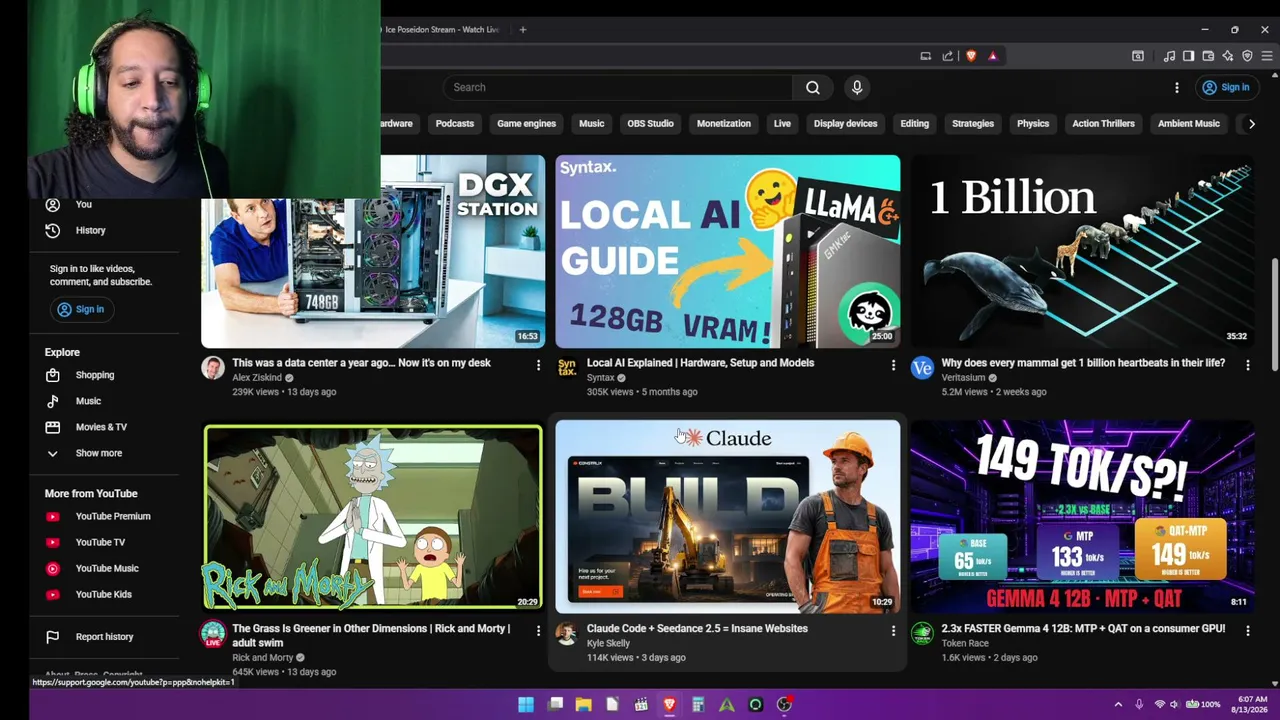Open options menu for the Veritasium heartbeats video
The height and width of the screenshot is (720, 1280).
point(1247,365)
